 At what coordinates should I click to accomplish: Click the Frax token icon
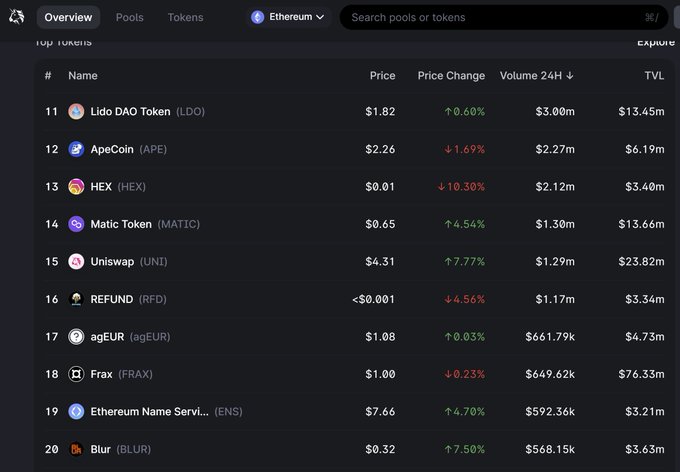(76, 374)
